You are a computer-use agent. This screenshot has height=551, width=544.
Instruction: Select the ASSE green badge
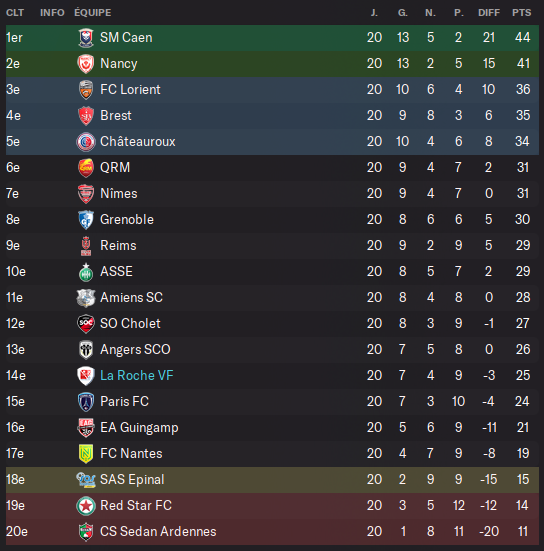point(86,273)
